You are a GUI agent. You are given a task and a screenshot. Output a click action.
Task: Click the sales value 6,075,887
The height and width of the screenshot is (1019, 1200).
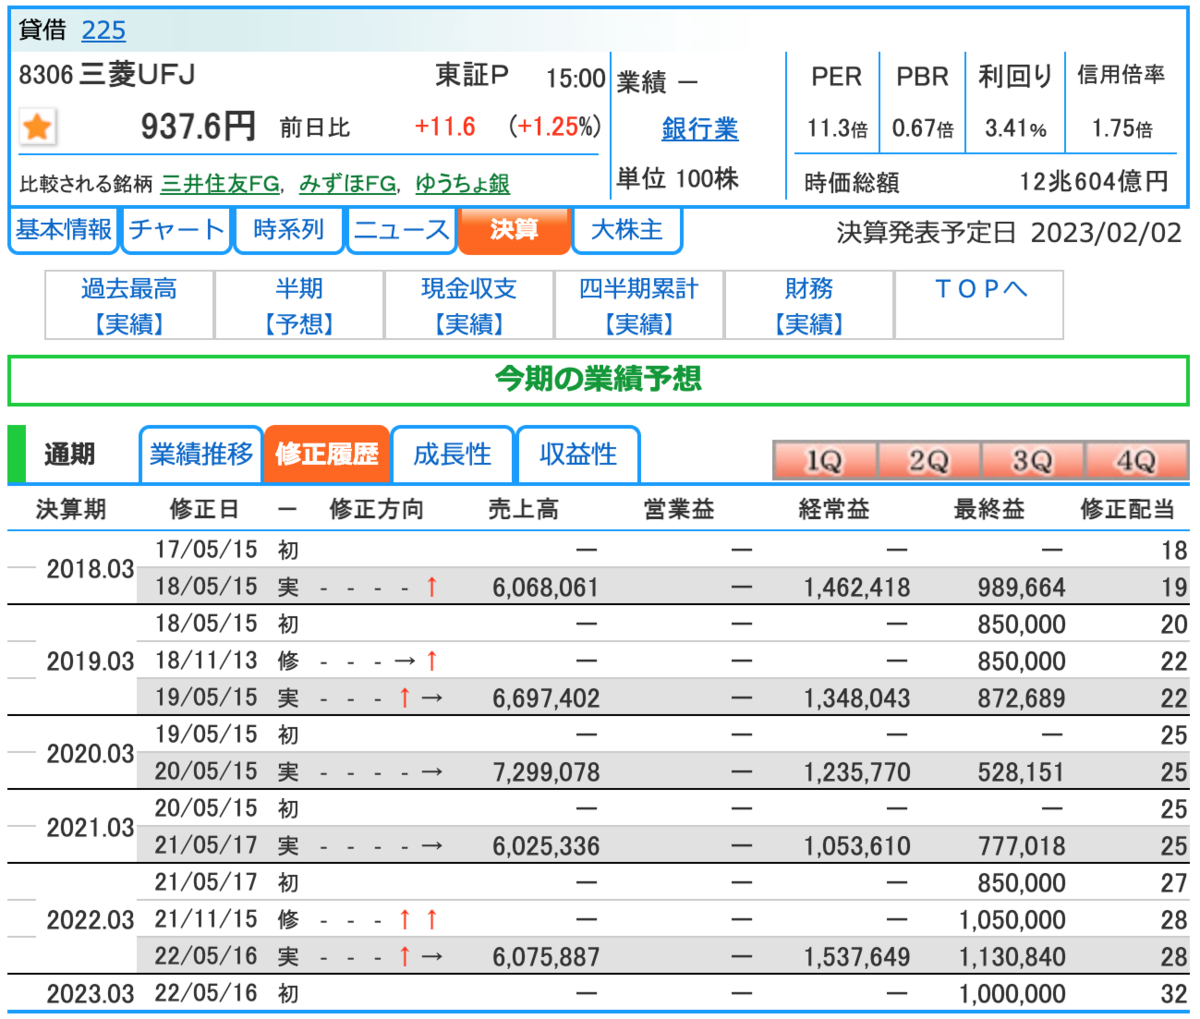[x=546, y=958]
